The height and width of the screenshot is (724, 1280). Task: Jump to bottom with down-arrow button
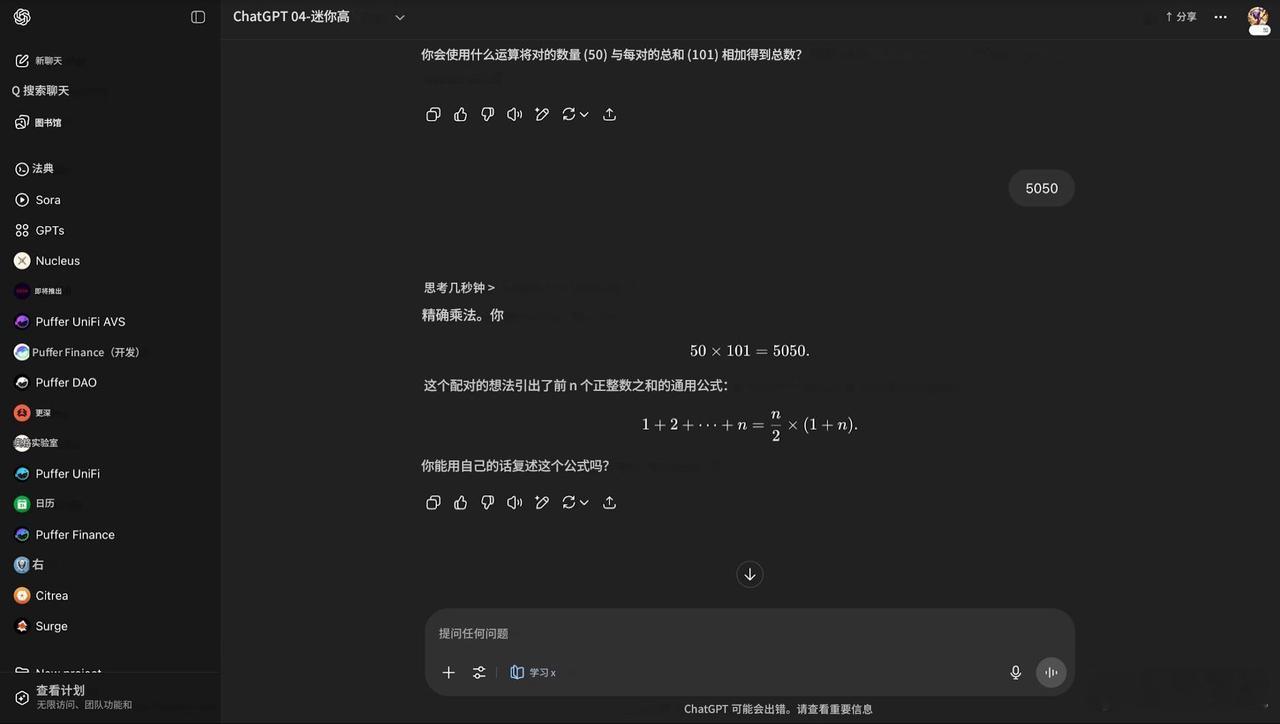point(750,574)
